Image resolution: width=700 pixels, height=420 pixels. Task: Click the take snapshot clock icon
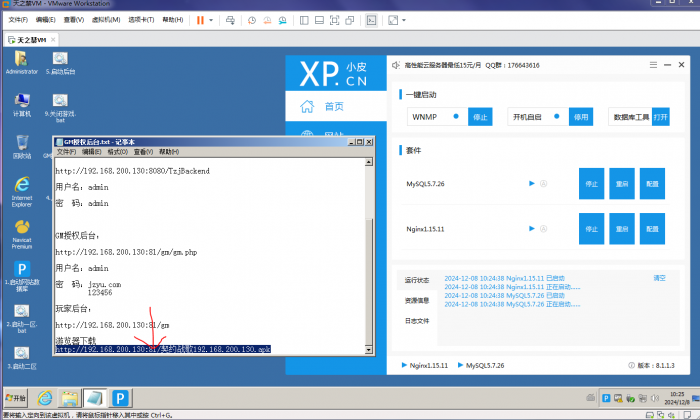tap(251, 19)
